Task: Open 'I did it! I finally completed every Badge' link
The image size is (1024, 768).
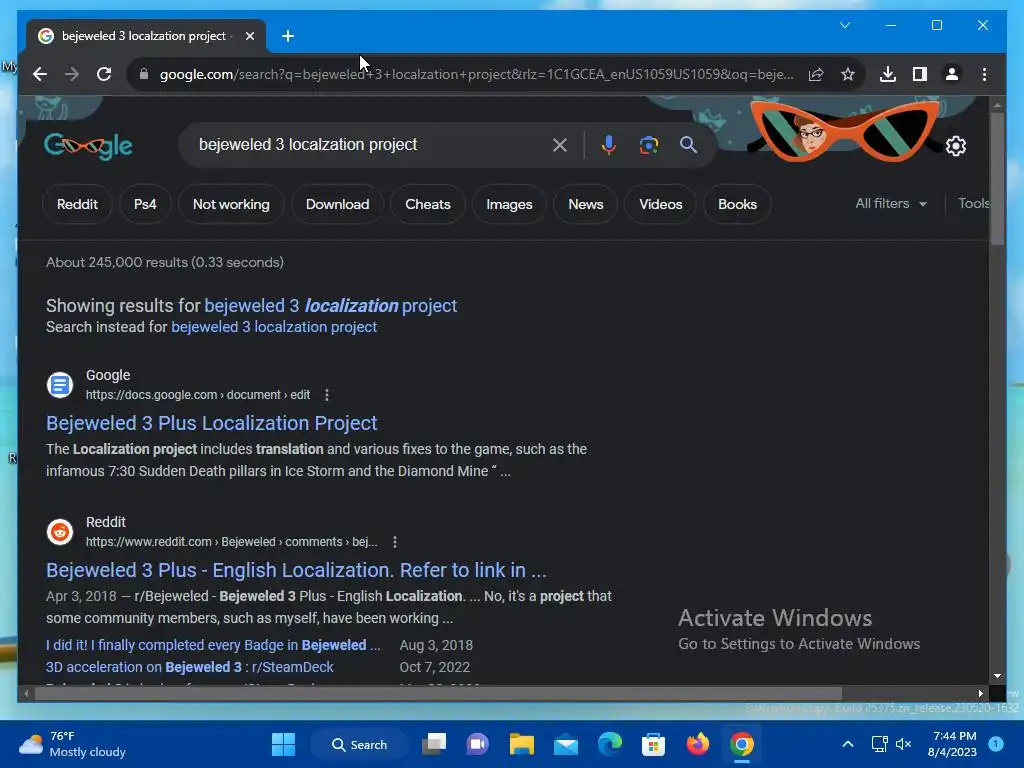Action: 213,645
